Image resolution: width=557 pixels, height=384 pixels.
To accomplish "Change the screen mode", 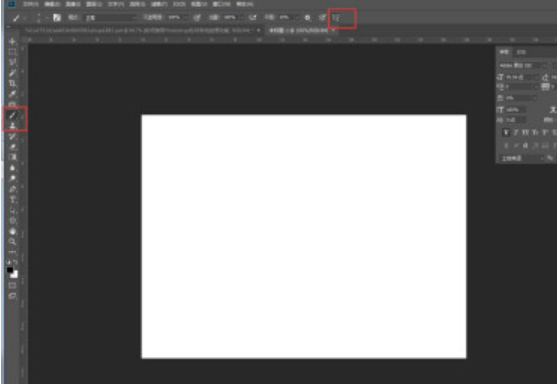I will (x=12, y=296).
